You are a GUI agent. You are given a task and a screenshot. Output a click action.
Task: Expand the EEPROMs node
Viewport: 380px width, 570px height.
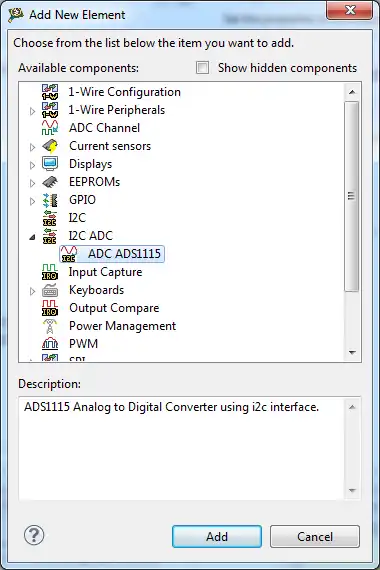click(x=32, y=183)
